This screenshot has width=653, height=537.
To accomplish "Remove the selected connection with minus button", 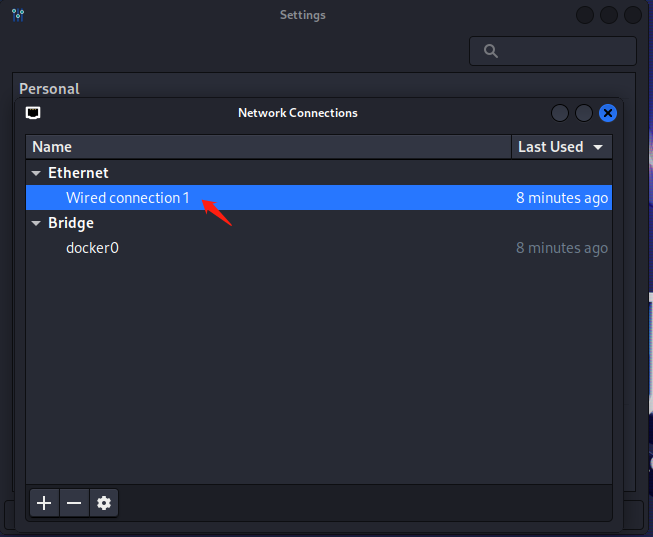I will point(73,503).
